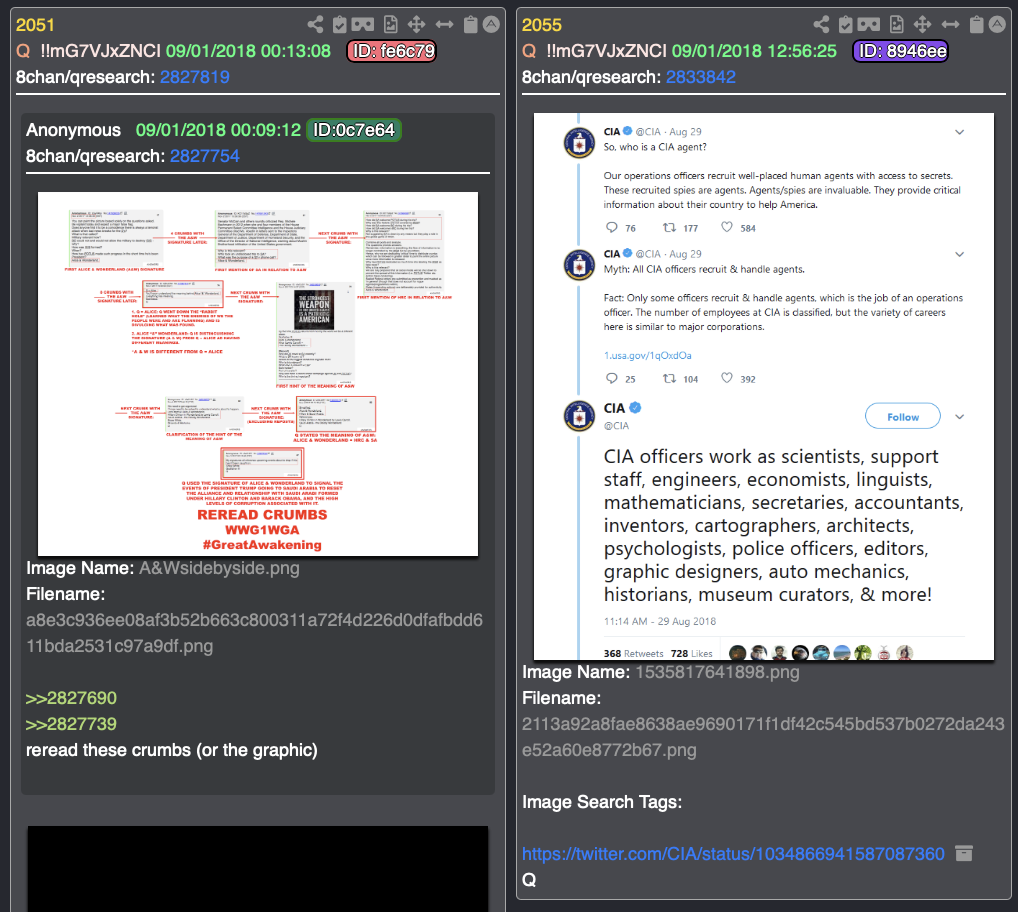Click the four-way move arrows on post 2055
Image resolution: width=1018 pixels, height=912 pixels.
pos(923,25)
